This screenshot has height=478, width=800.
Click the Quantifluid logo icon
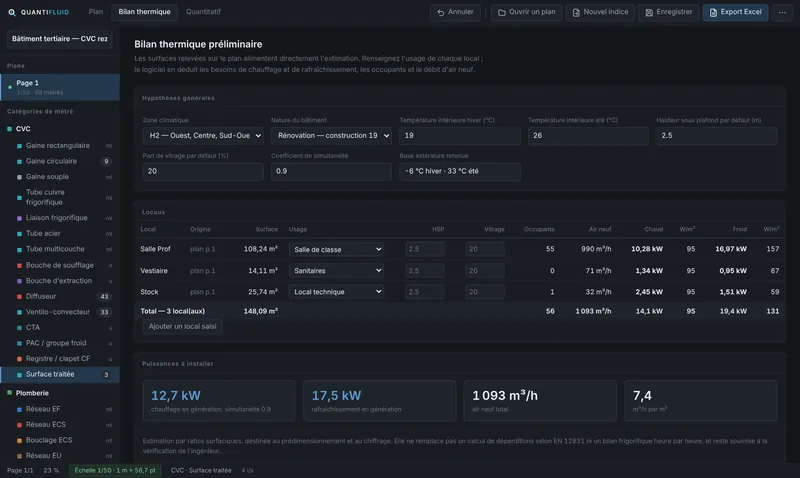coord(12,12)
